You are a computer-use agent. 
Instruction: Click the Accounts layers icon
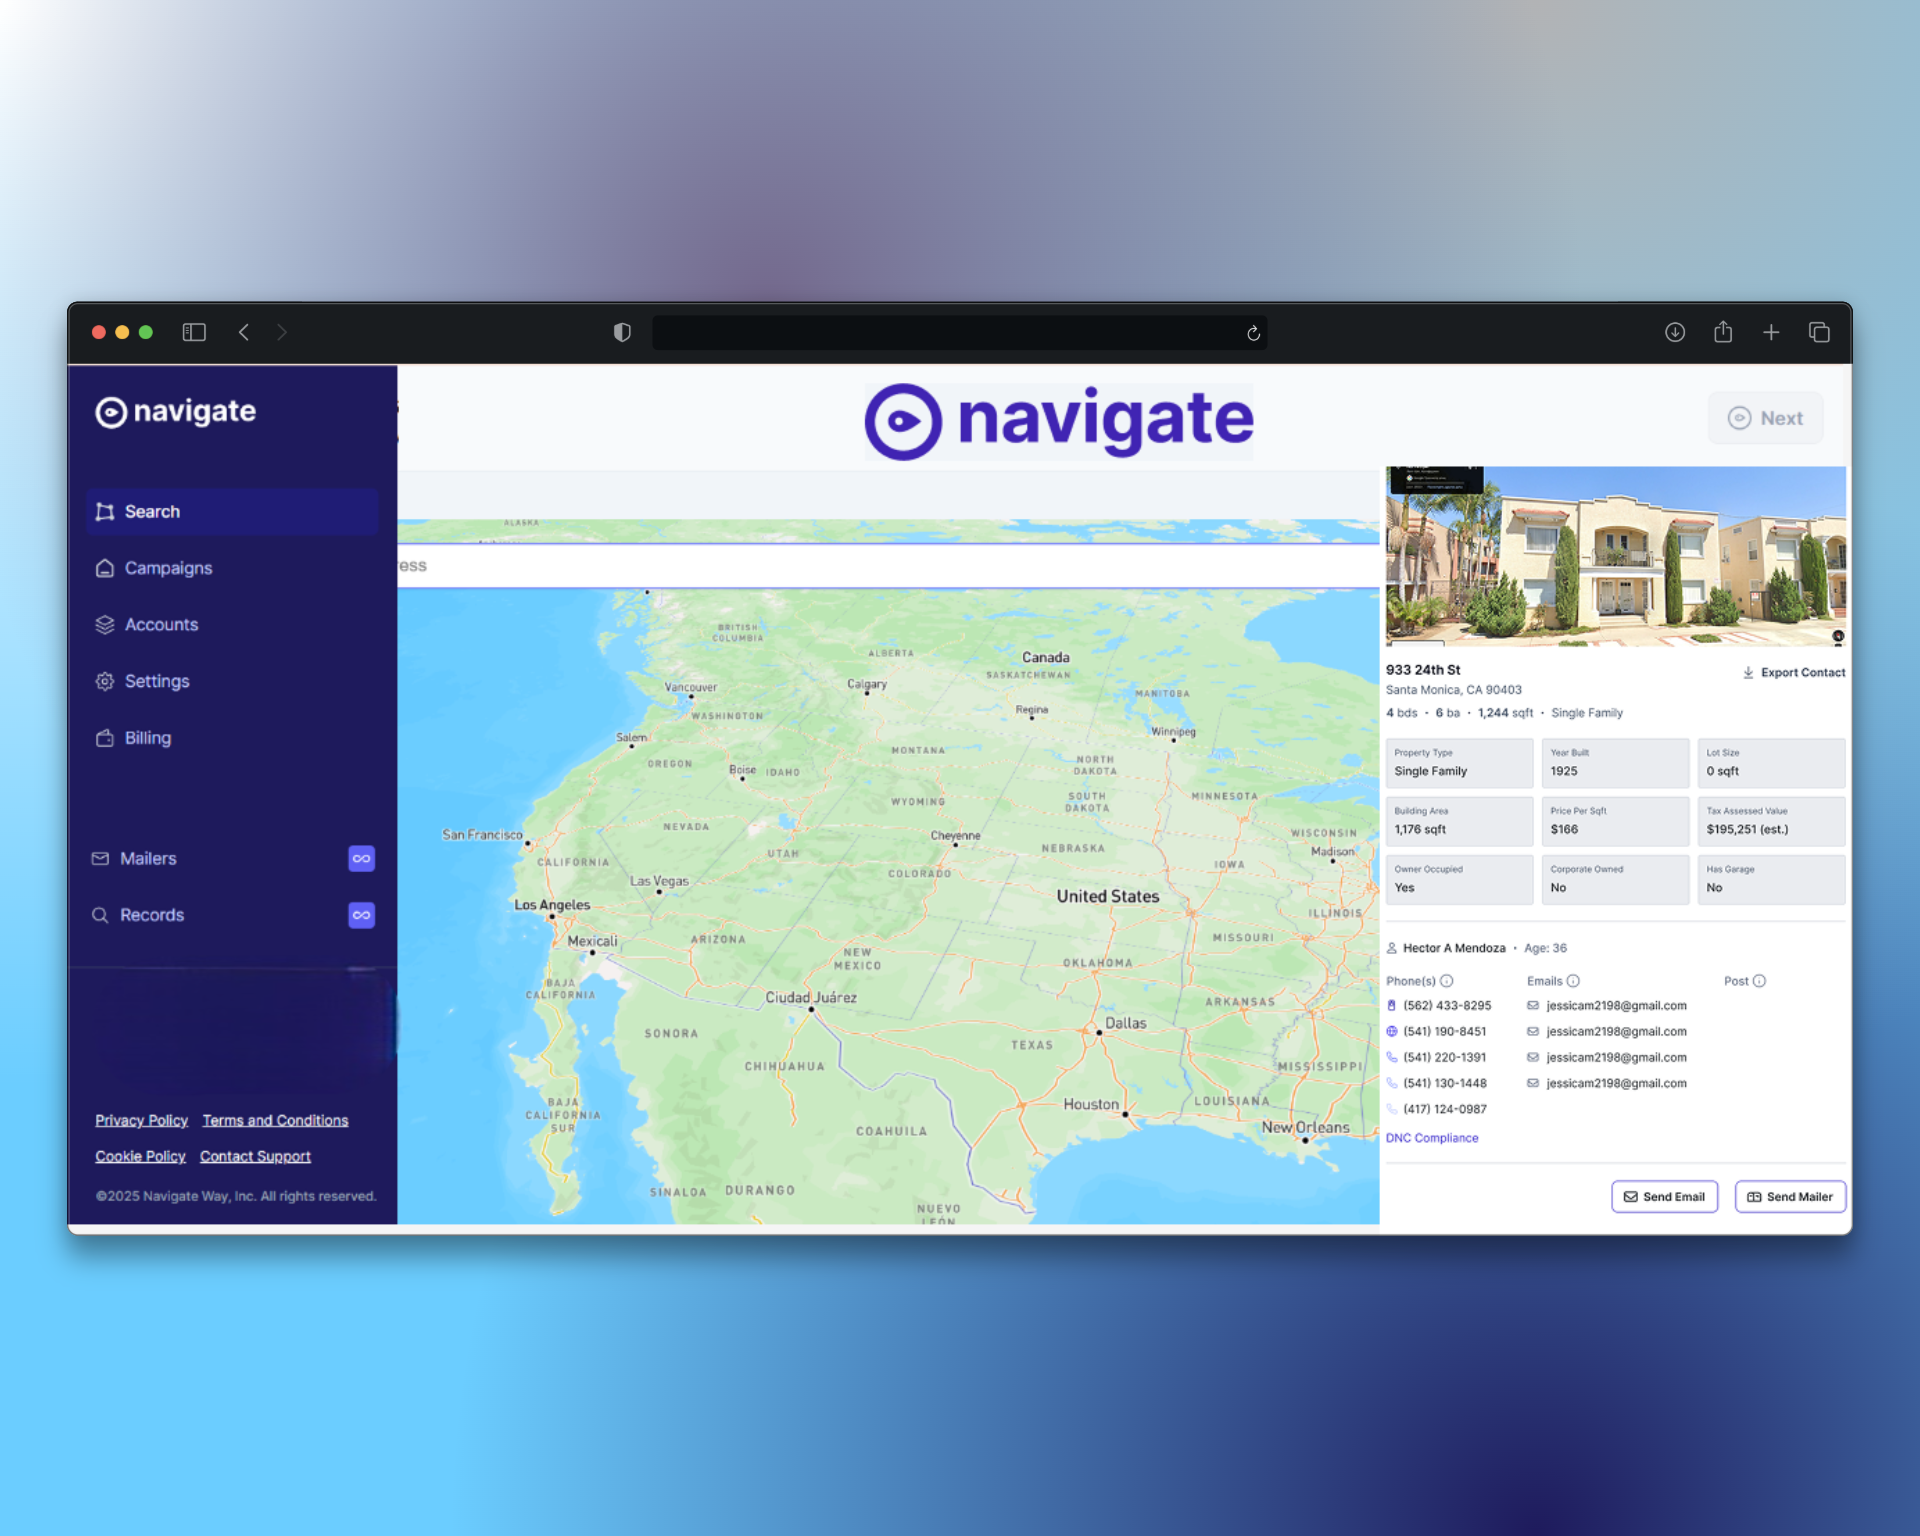105,624
